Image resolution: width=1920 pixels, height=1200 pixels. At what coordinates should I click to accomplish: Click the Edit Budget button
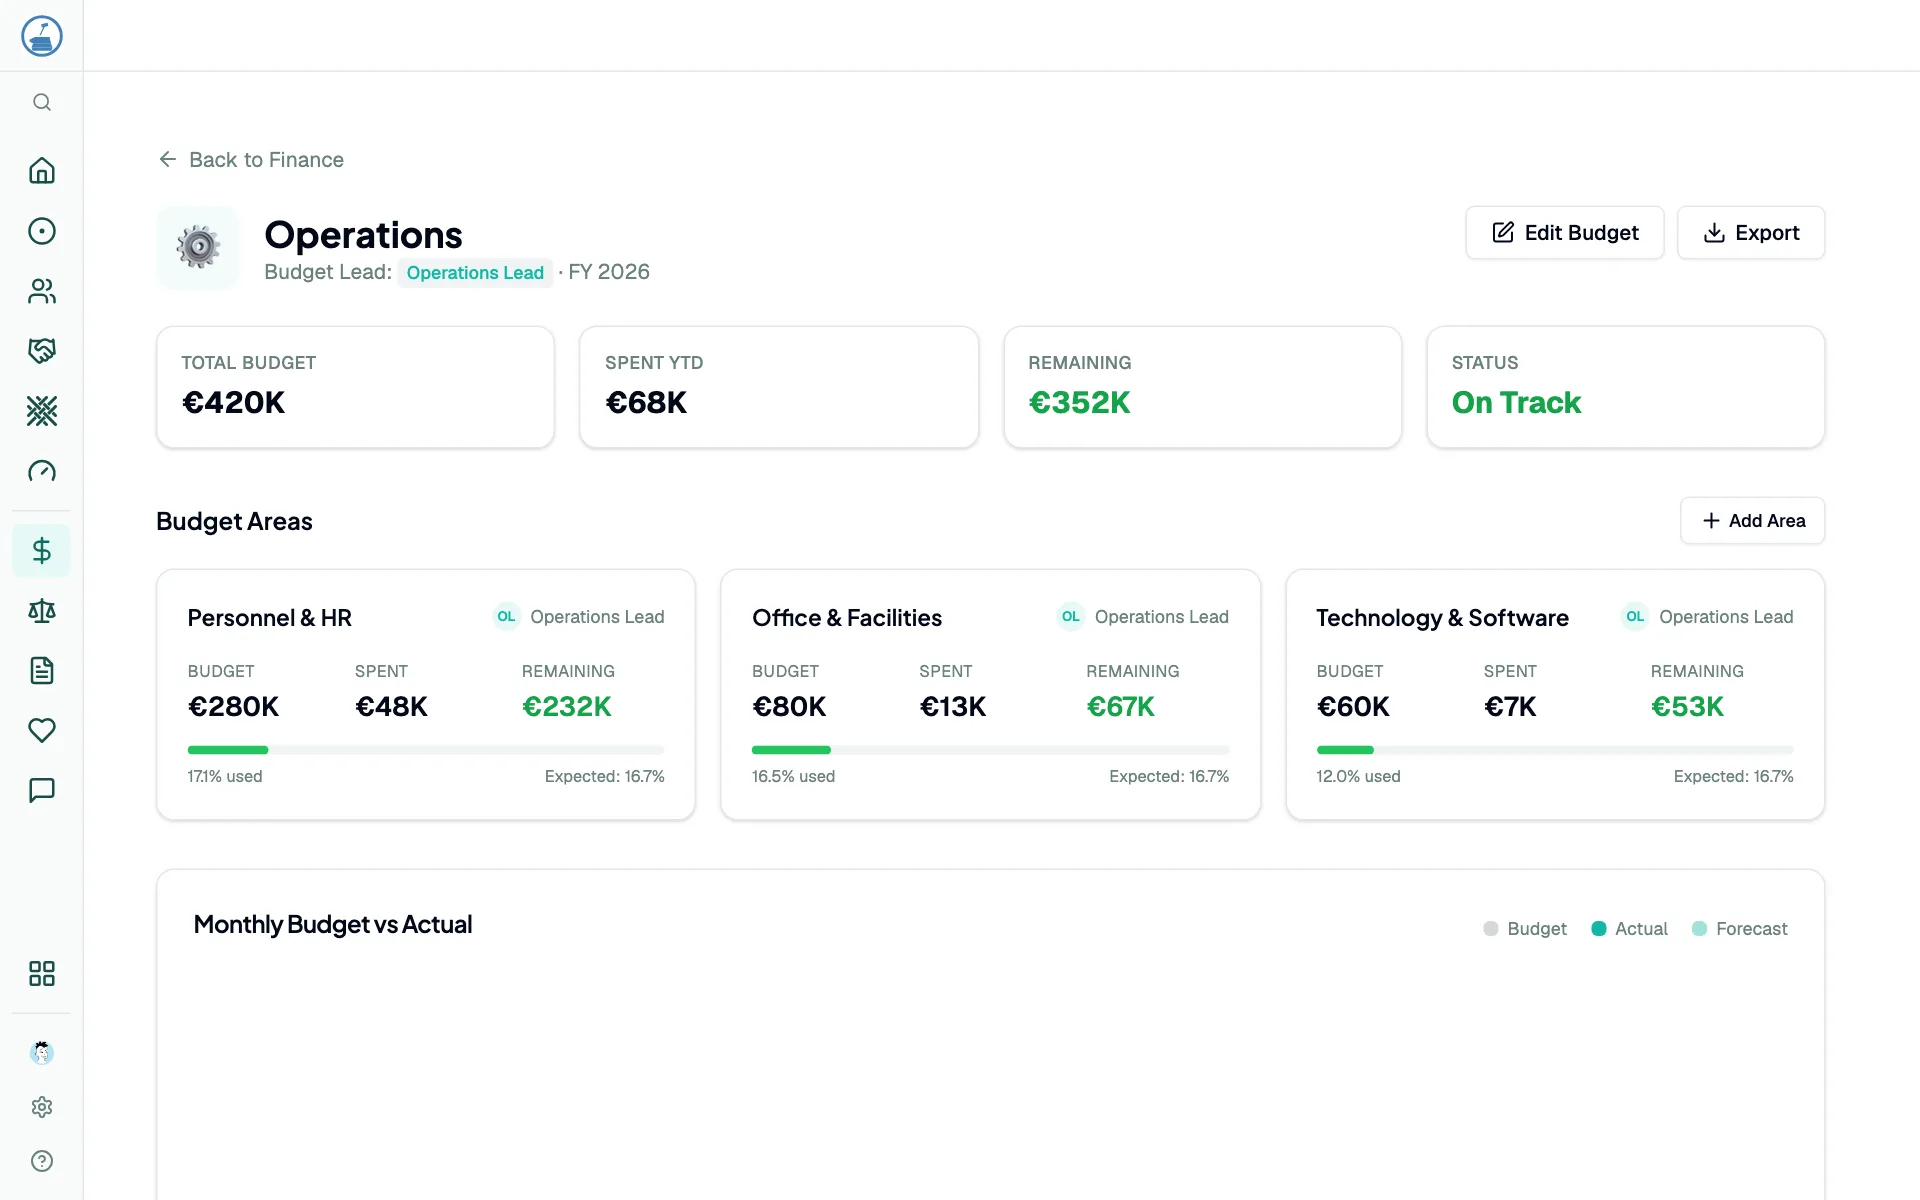[x=1564, y=233]
